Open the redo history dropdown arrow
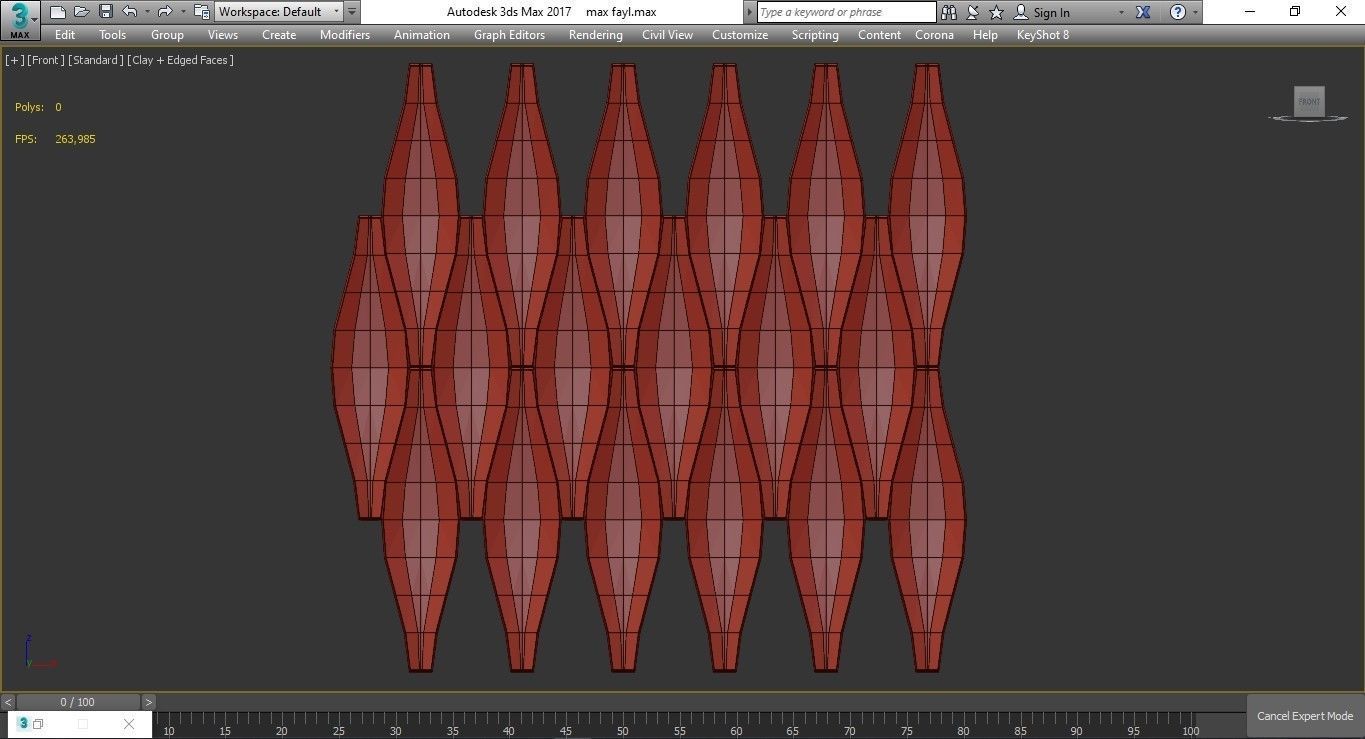This screenshot has width=1365, height=739. [182, 12]
